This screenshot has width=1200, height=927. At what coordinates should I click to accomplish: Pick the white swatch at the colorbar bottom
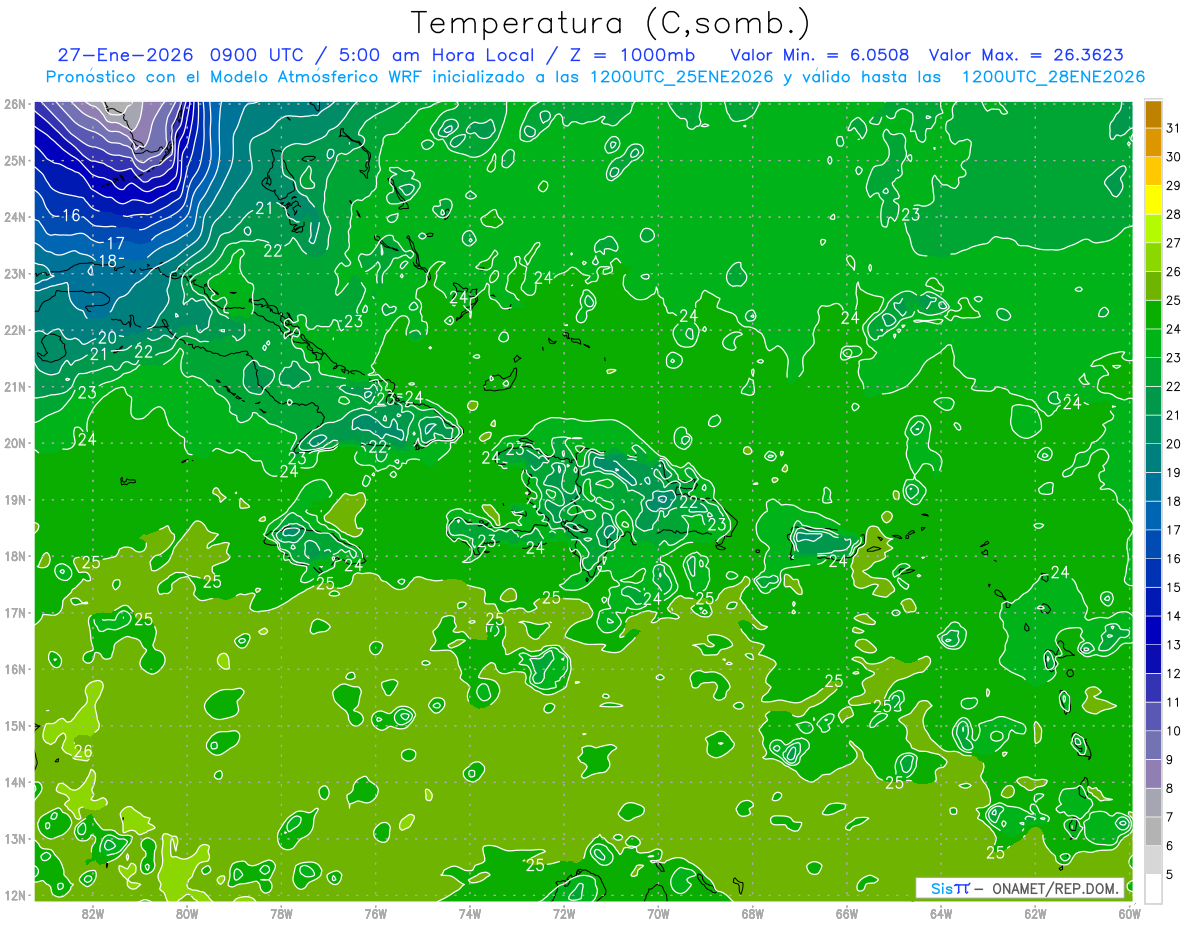point(1153,888)
